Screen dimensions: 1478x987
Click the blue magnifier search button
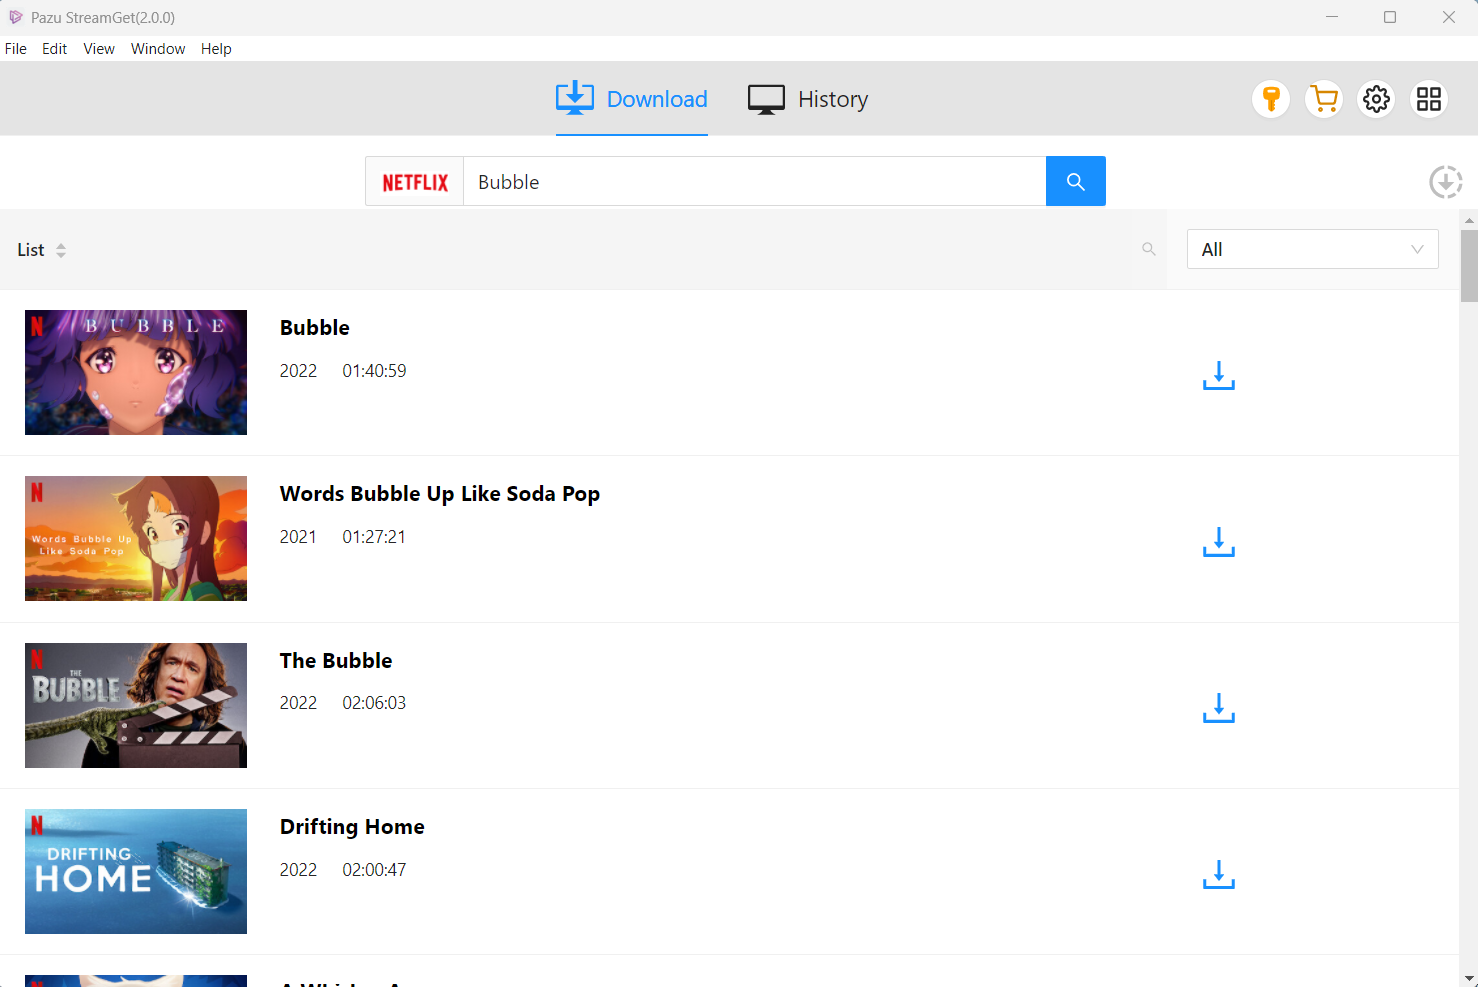(x=1076, y=181)
